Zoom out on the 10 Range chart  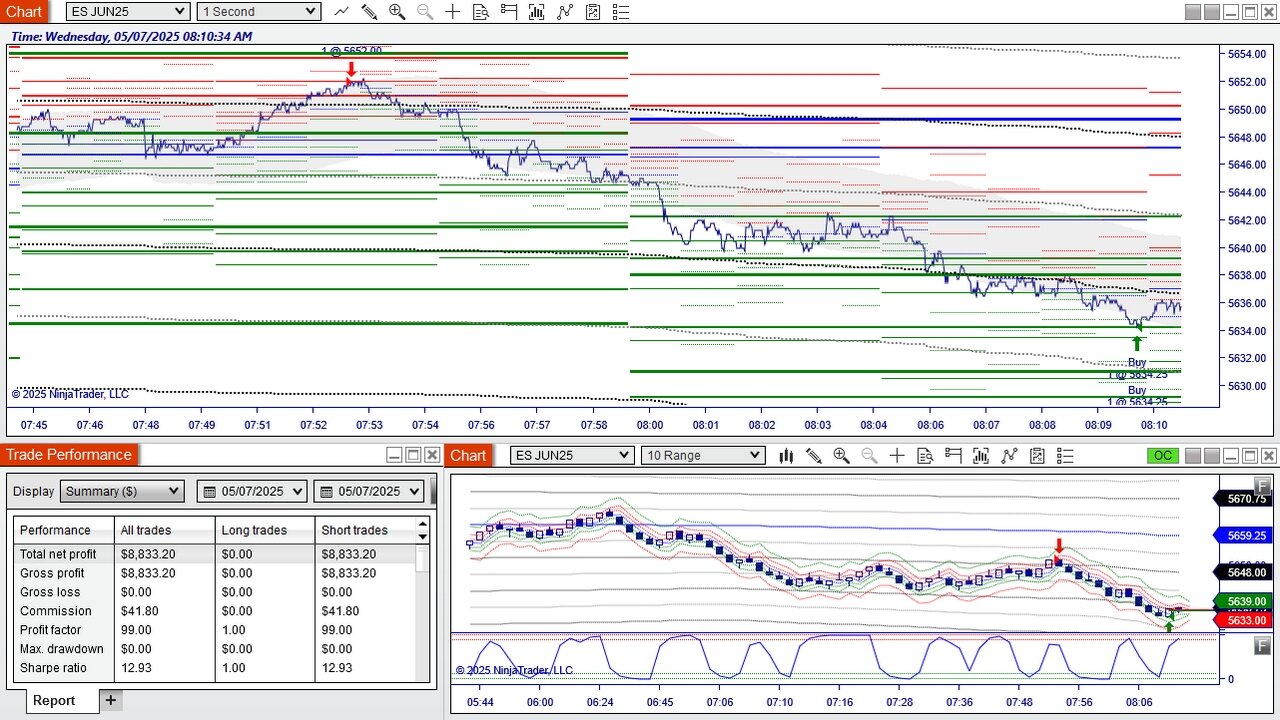tap(869, 456)
